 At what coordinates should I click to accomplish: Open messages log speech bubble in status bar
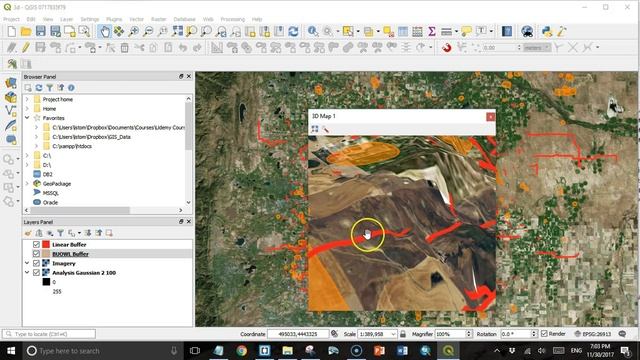pos(622,334)
